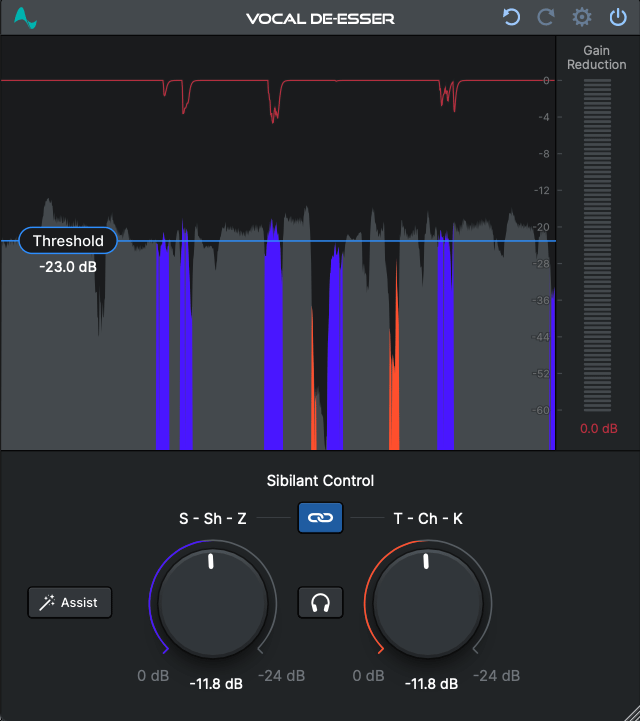This screenshot has height=721, width=640.
Task: Click the T - Ch - K label
Action: tap(428, 519)
